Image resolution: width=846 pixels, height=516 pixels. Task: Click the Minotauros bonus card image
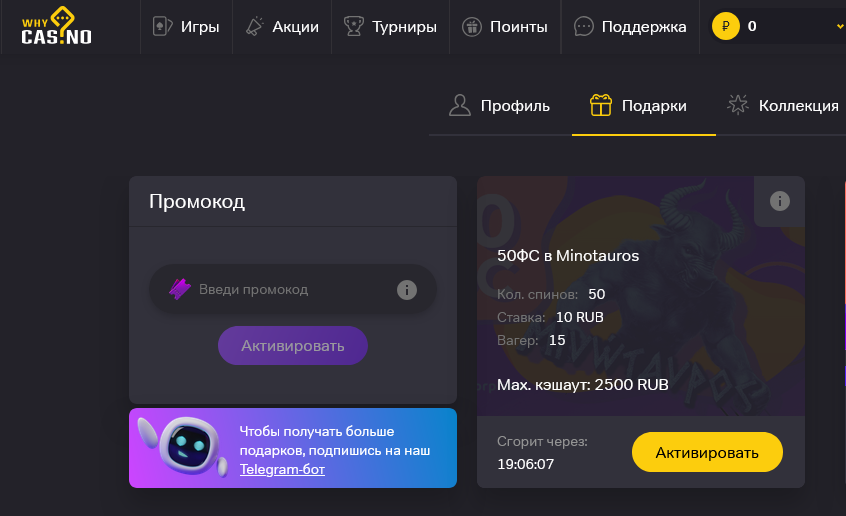[641, 296]
